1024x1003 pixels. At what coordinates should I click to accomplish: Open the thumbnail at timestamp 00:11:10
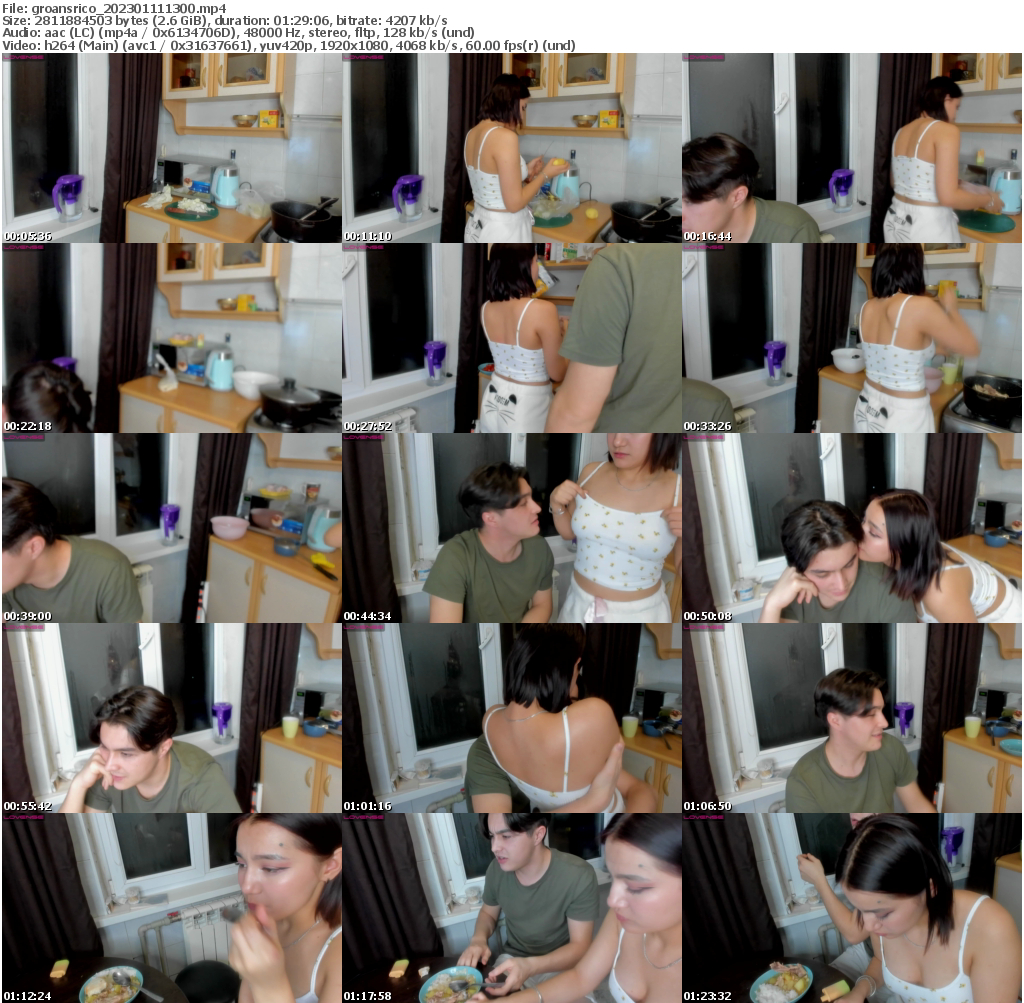point(511,145)
